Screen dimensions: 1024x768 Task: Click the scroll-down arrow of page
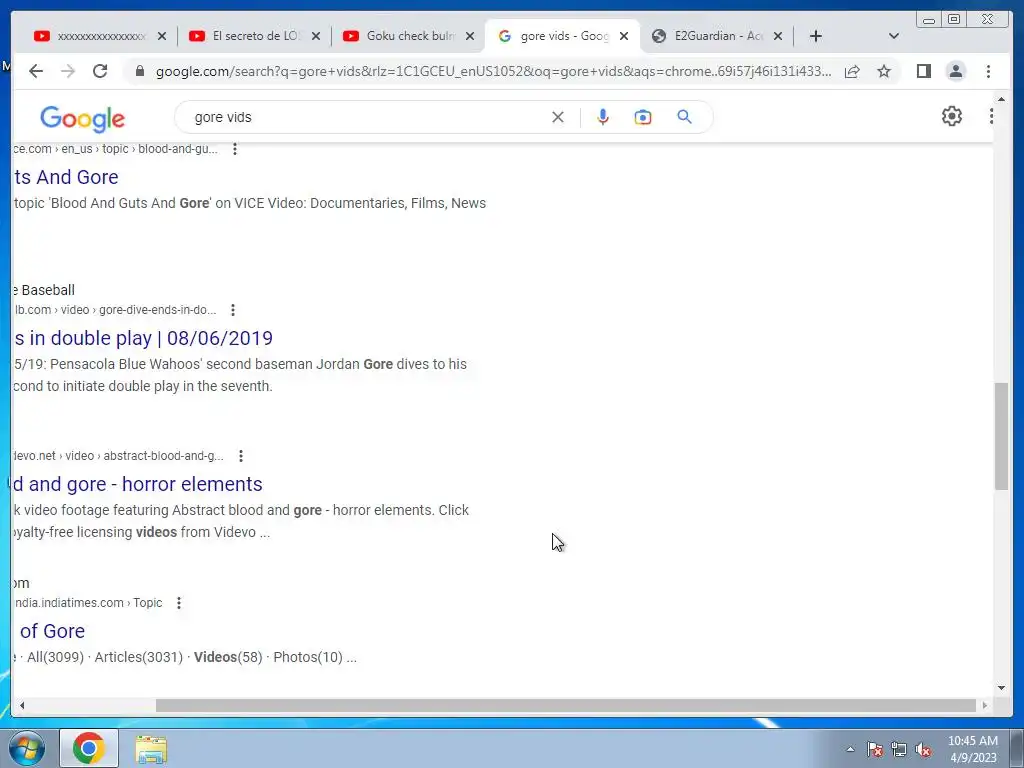(x=1001, y=687)
